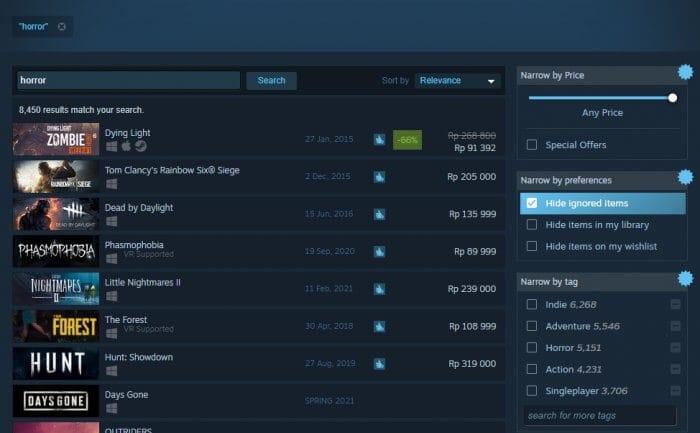Open Tom Clancy's Rainbow Six Siege title
Image resolution: width=700 pixels, height=433 pixels.
coord(172,170)
